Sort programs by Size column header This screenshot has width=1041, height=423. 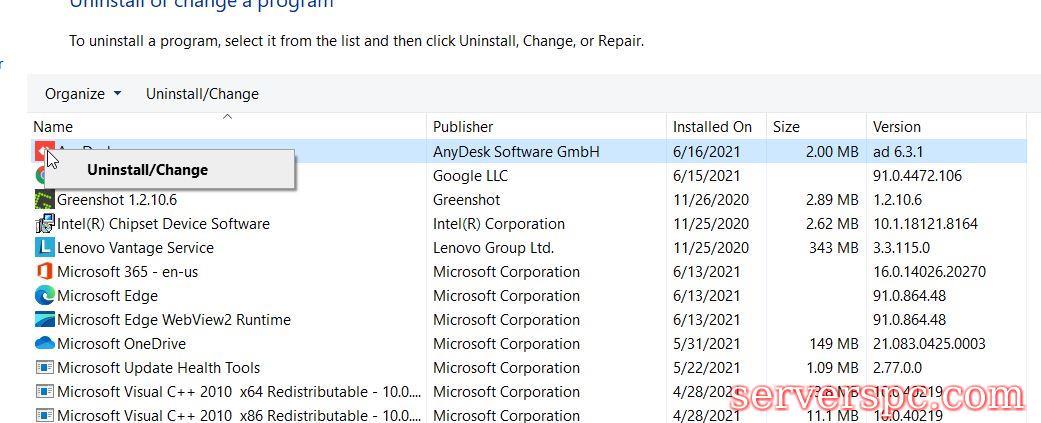[786, 127]
